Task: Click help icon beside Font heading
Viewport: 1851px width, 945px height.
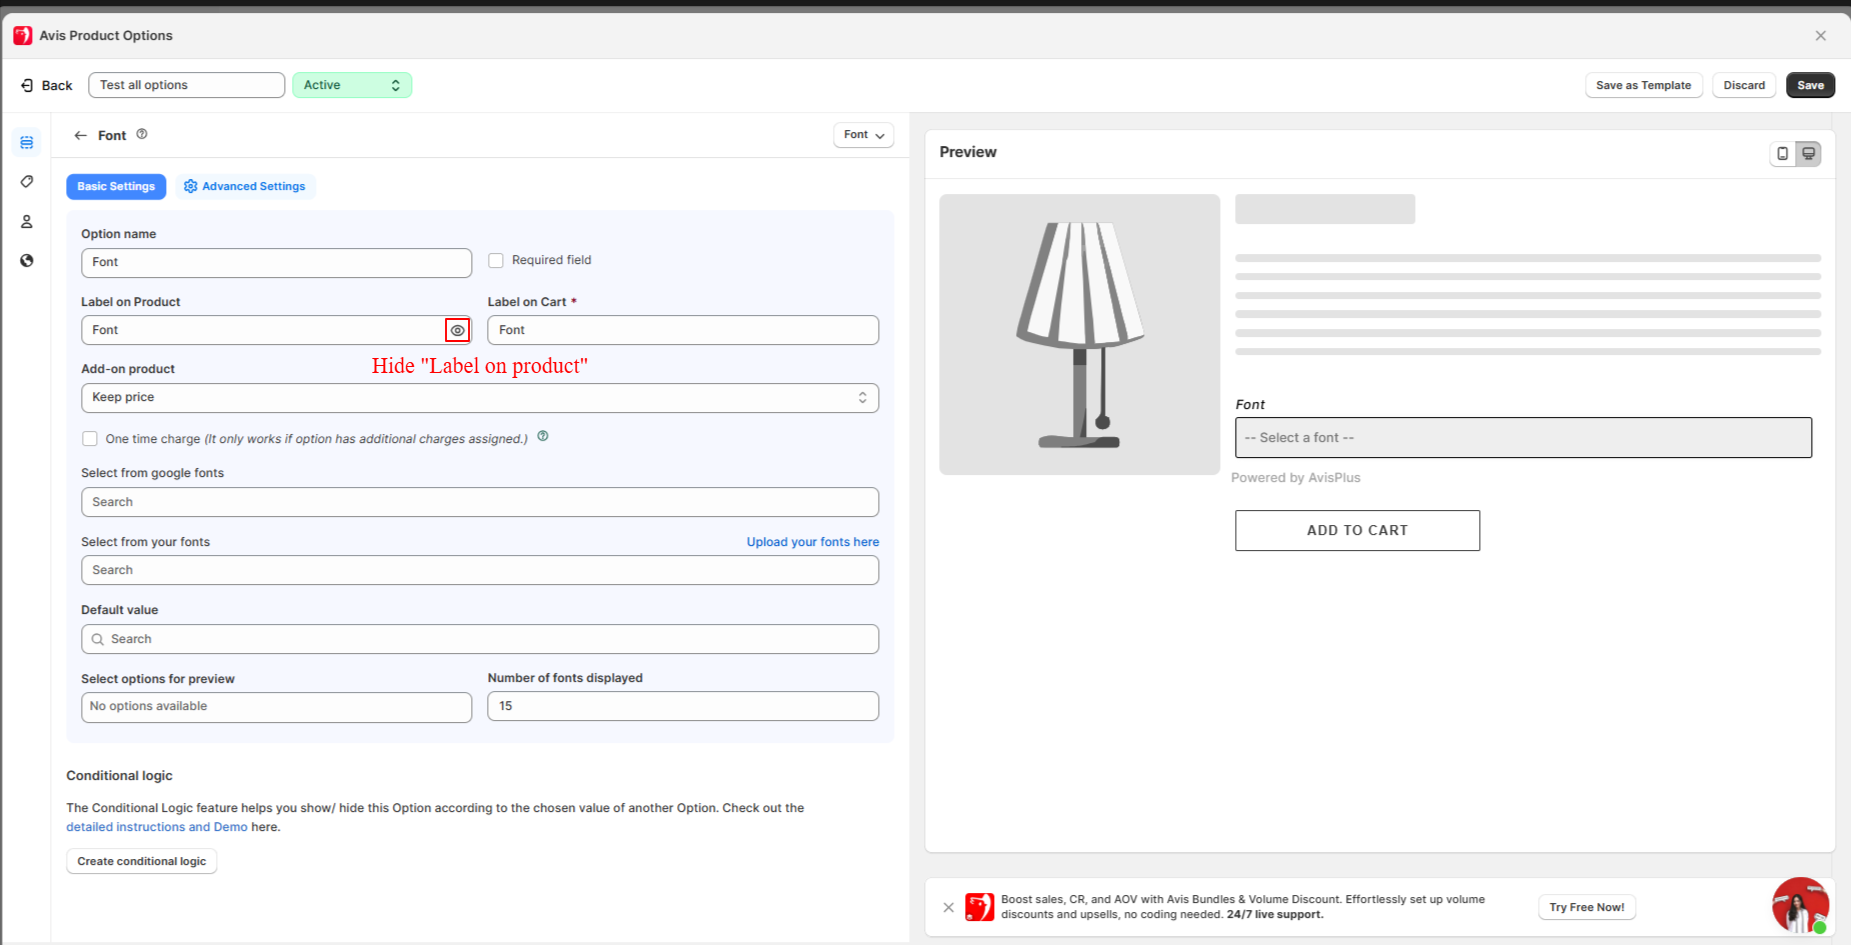Action: click(x=142, y=134)
